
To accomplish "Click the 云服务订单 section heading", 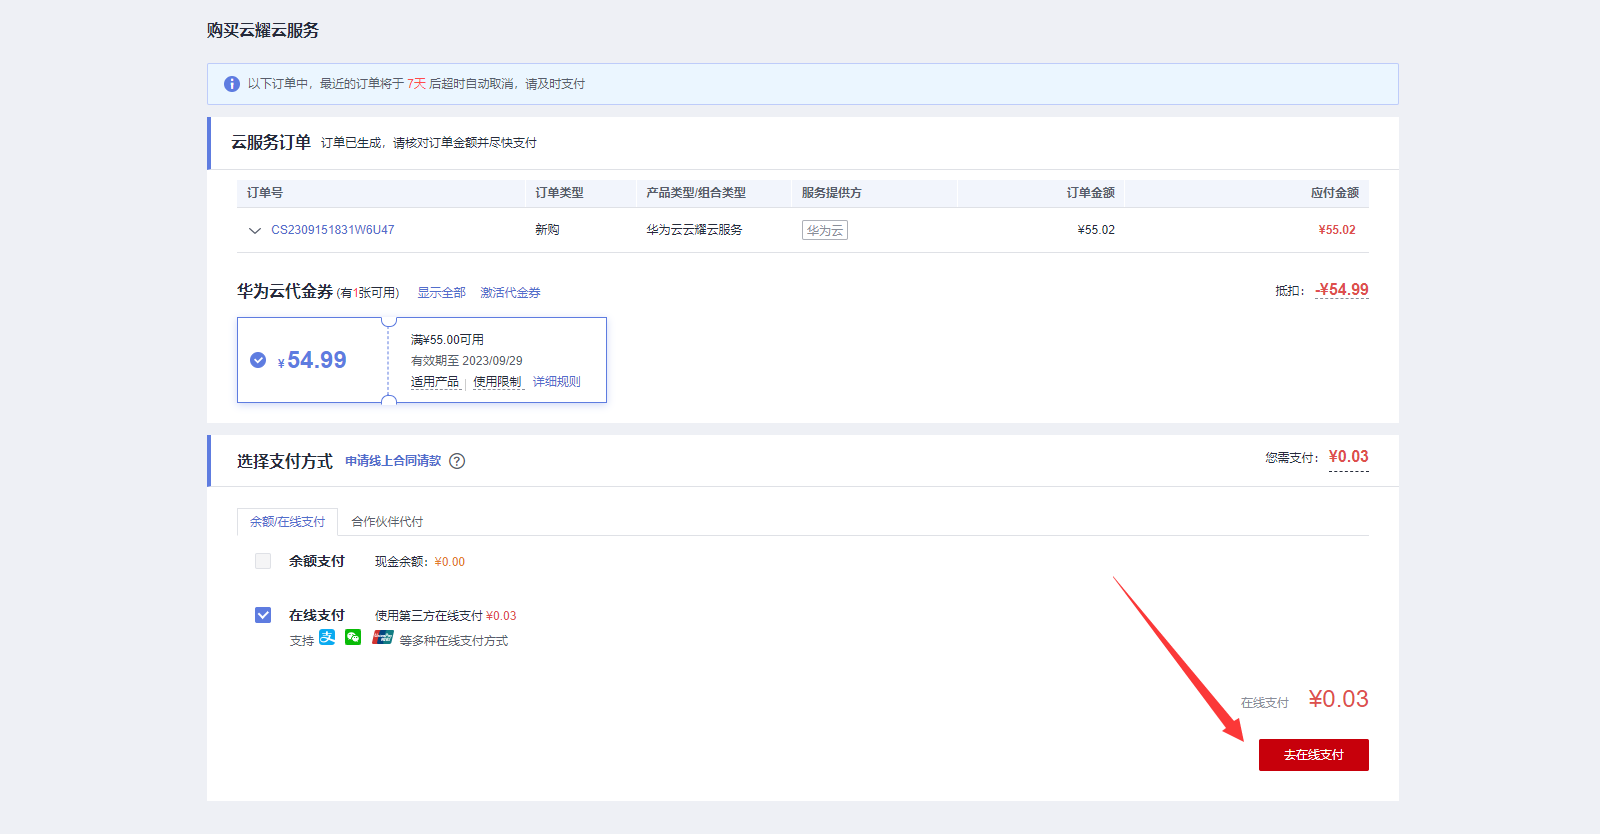I will pos(271,143).
